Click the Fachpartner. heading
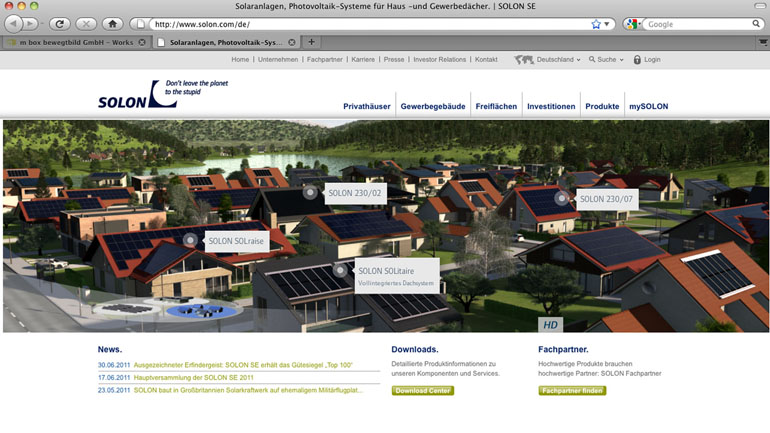 pyautogui.click(x=563, y=350)
